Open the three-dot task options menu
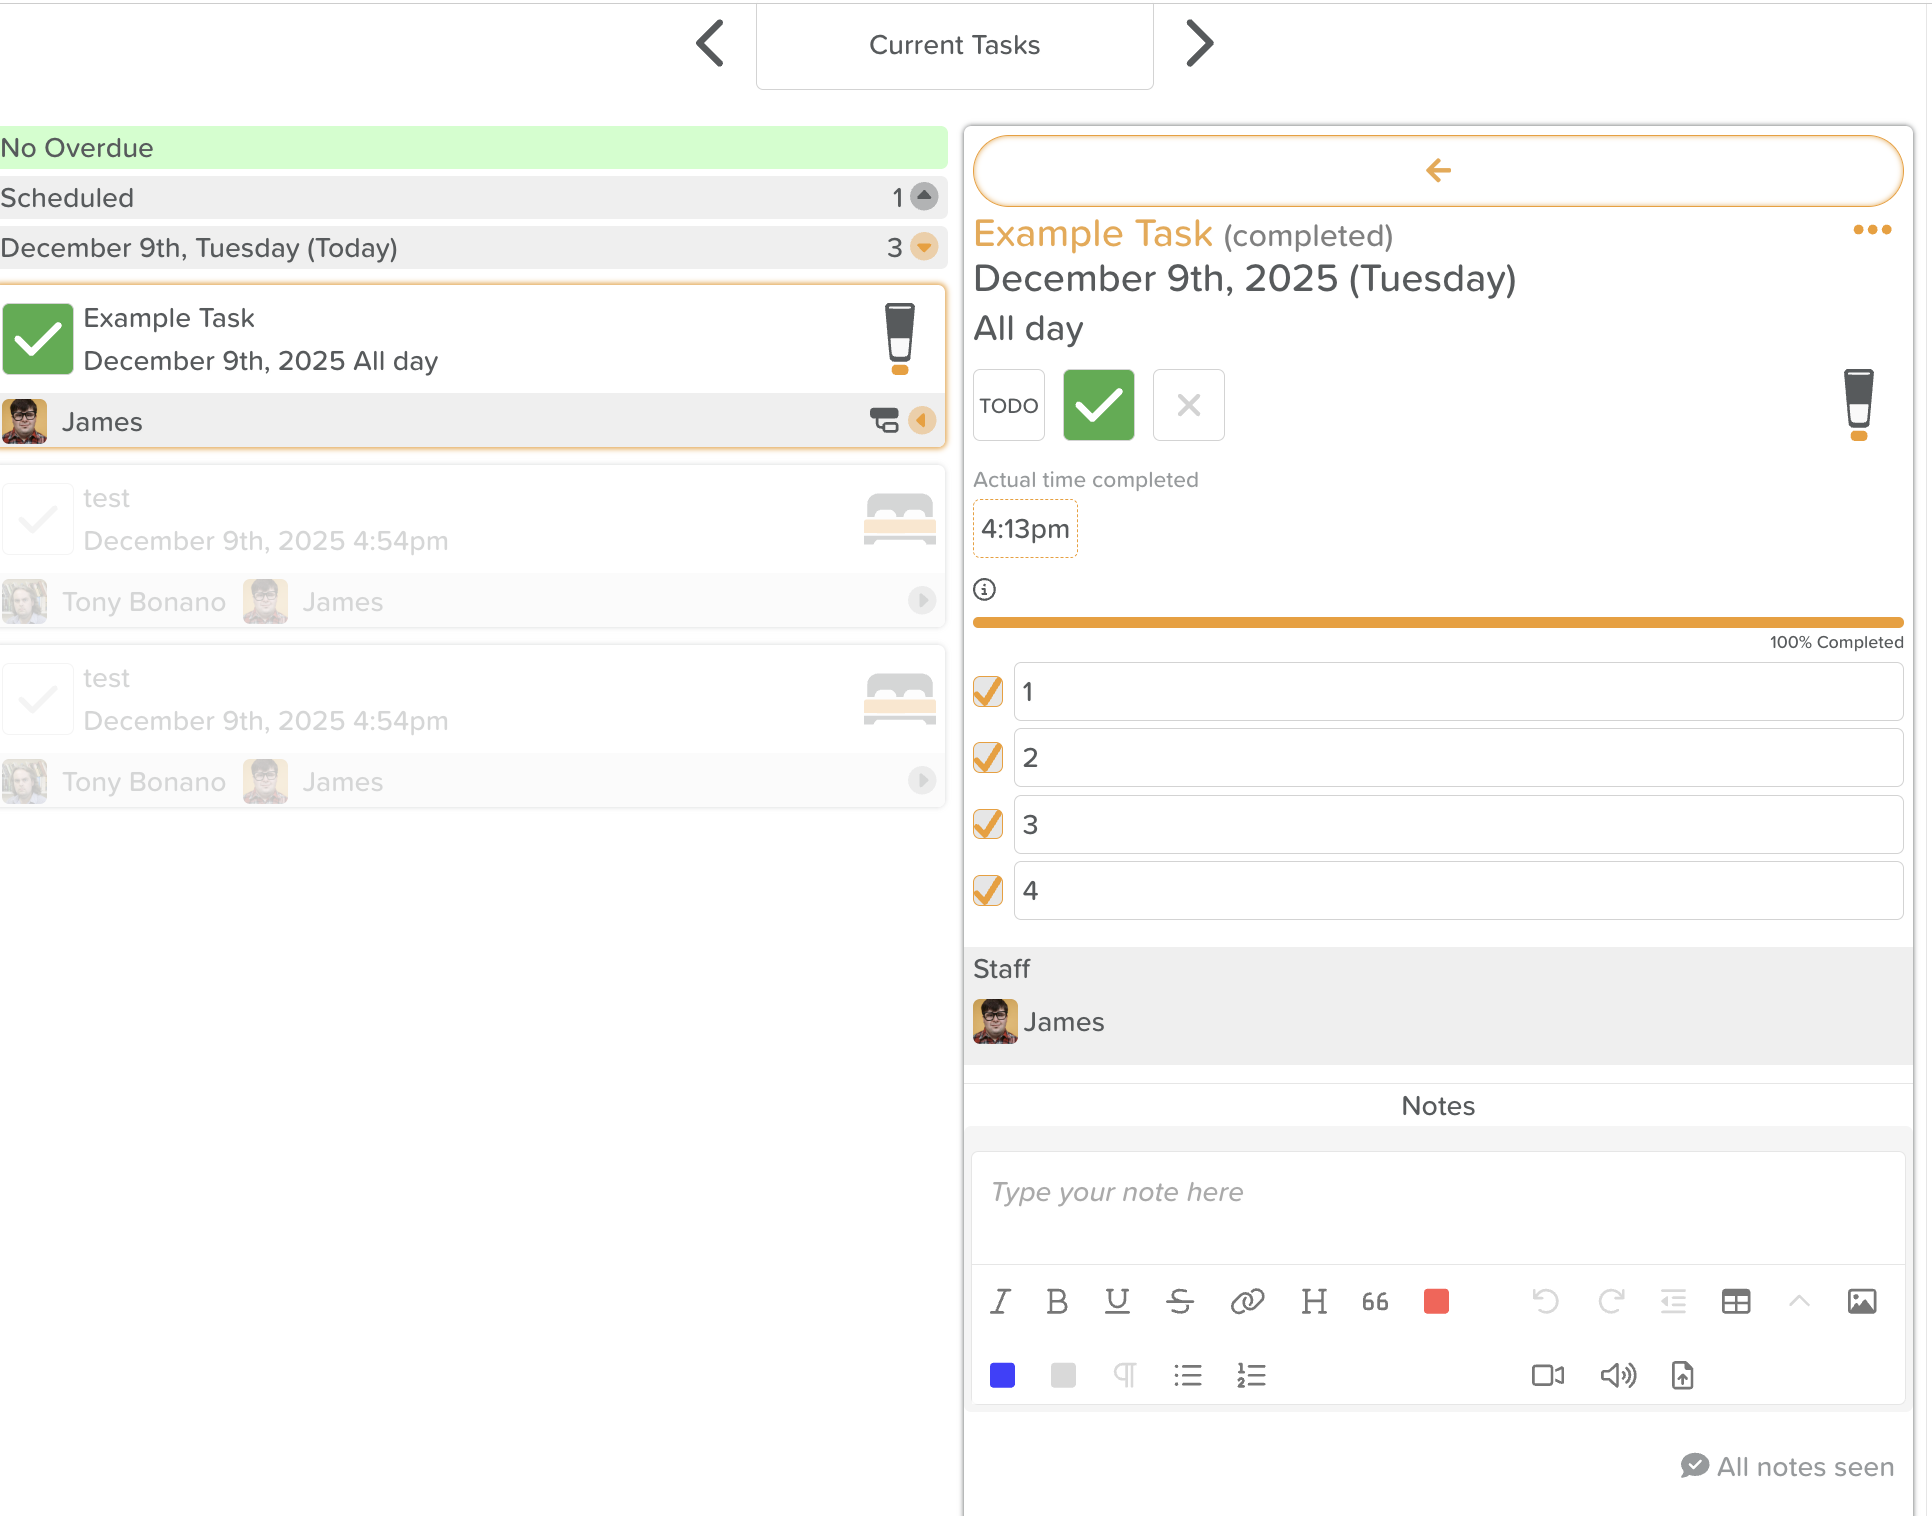The width and height of the screenshot is (1932, 1516). point(1871,230)
